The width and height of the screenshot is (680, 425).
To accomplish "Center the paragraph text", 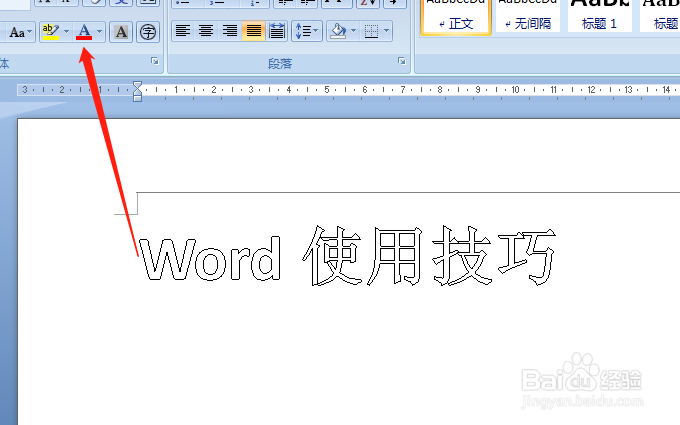I will click(x=206, y=31).
